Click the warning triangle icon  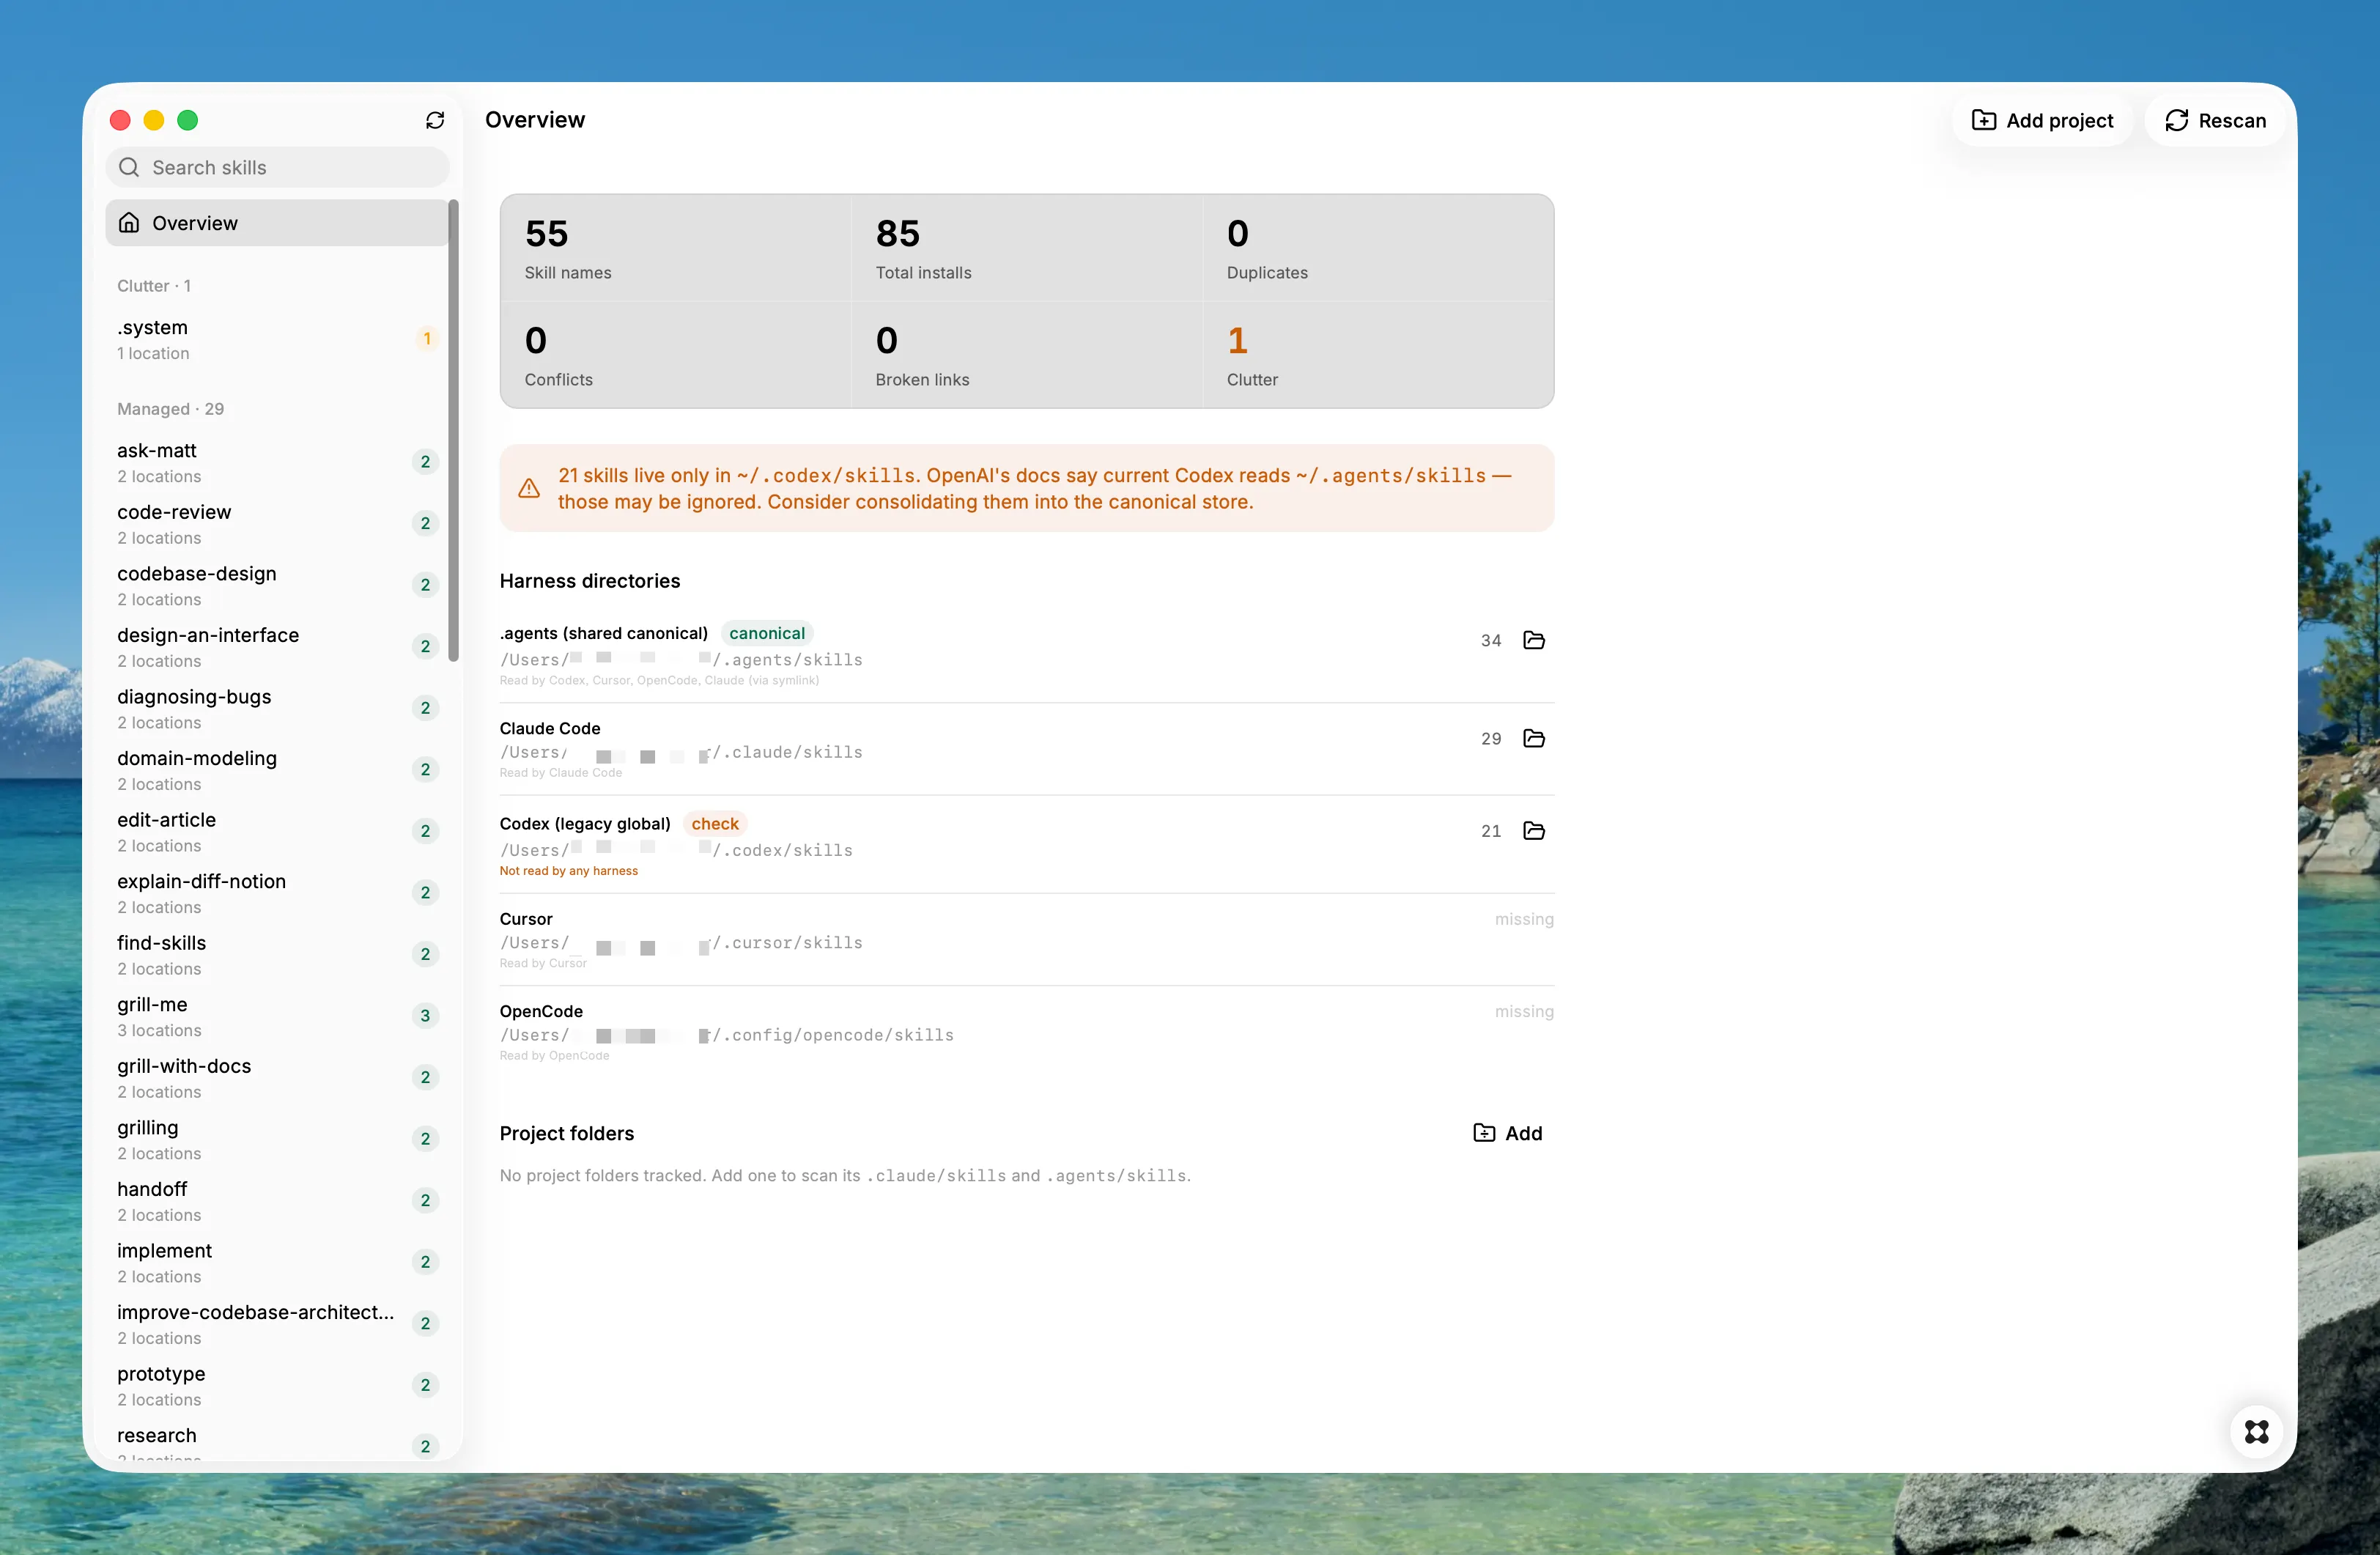(529, 488)
